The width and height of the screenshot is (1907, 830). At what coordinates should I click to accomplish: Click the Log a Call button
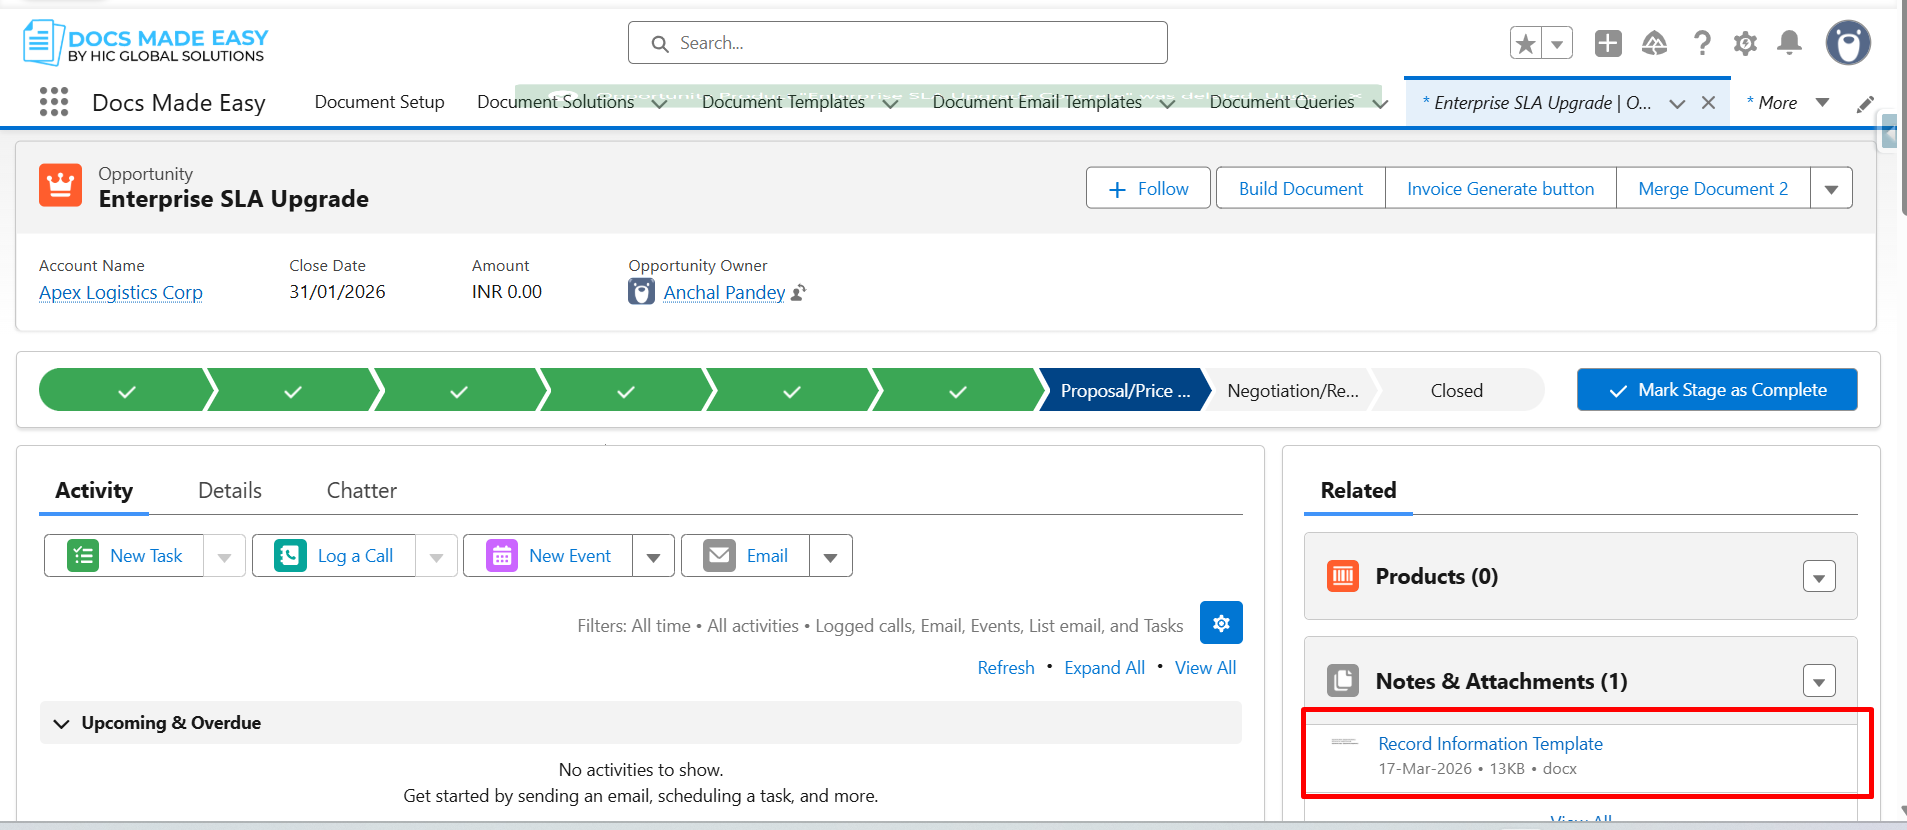pos(334,556)
